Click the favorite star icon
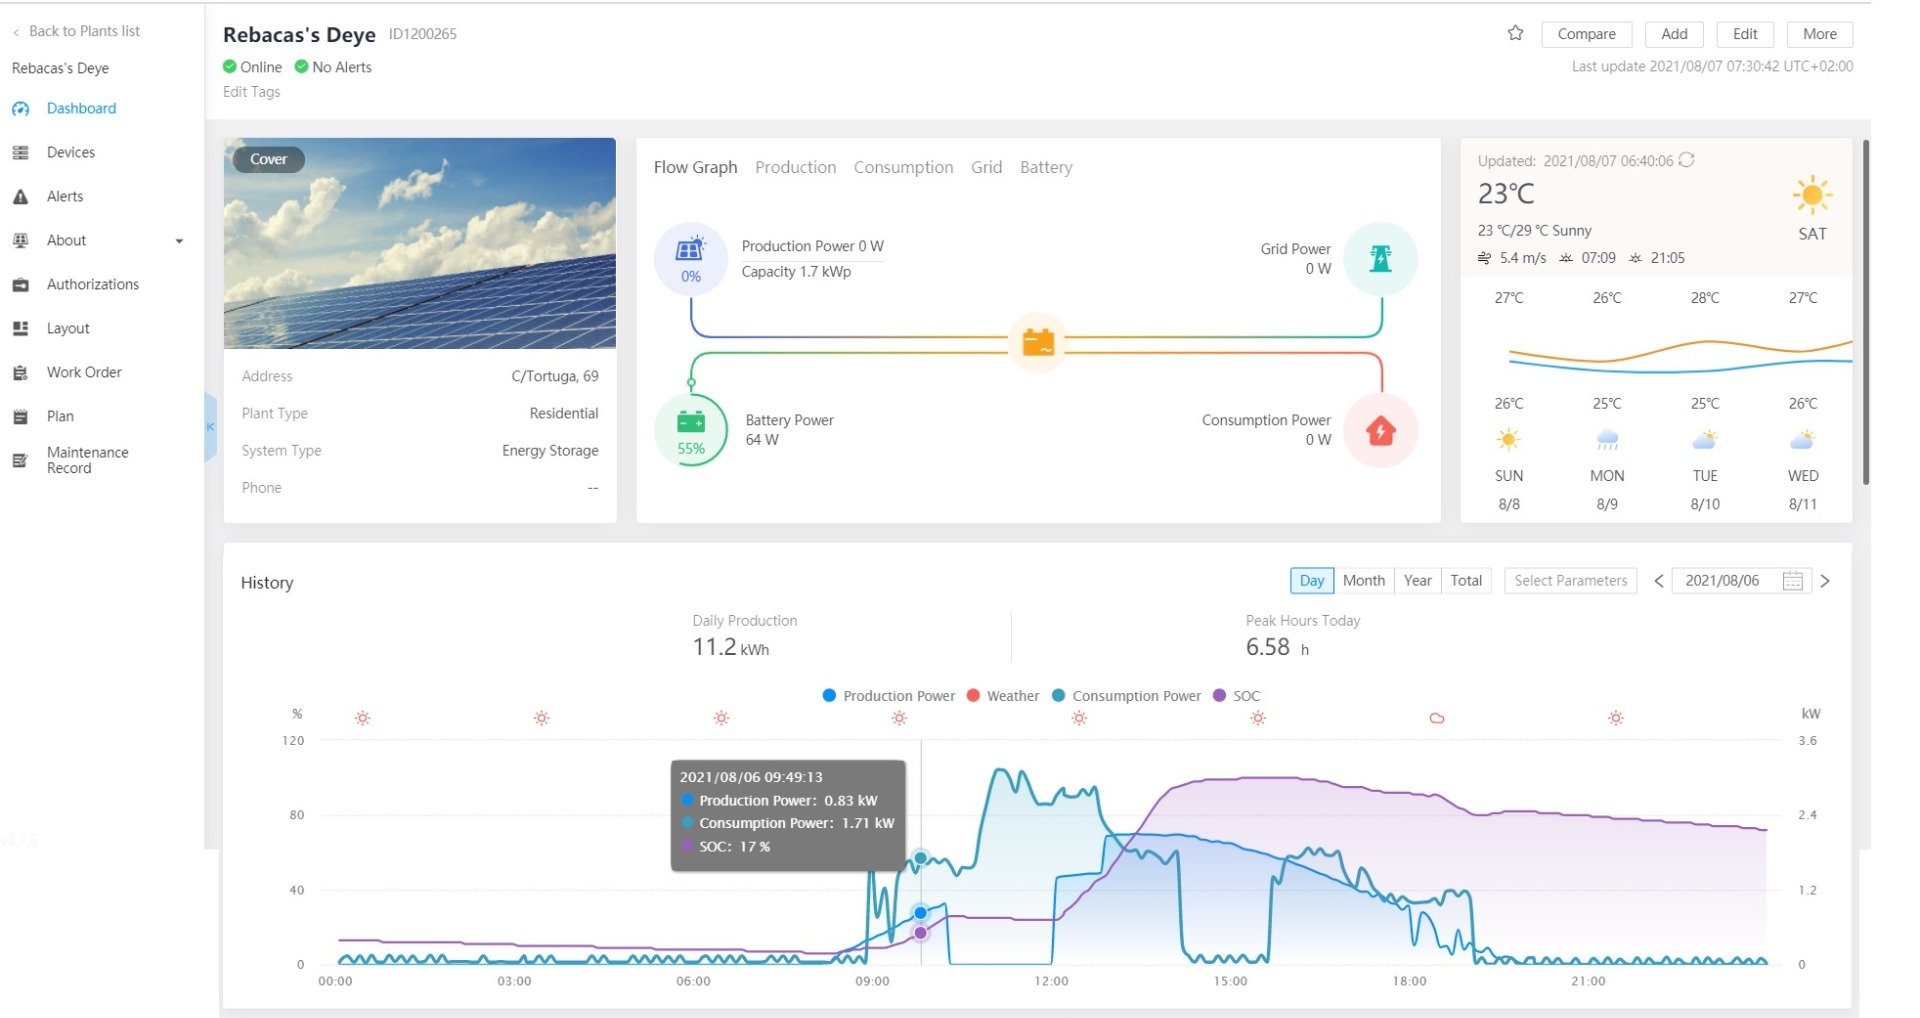1920x1018 pixels. coord(1515,34)
